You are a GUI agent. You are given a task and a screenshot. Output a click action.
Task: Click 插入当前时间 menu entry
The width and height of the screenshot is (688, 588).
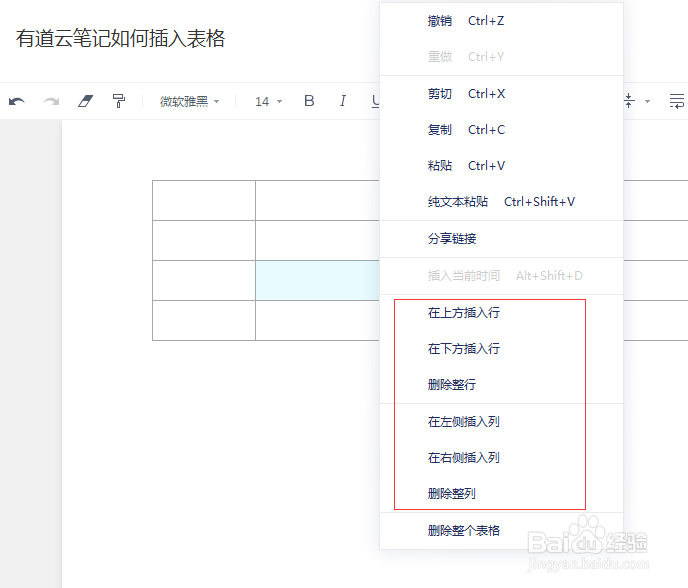502,276
